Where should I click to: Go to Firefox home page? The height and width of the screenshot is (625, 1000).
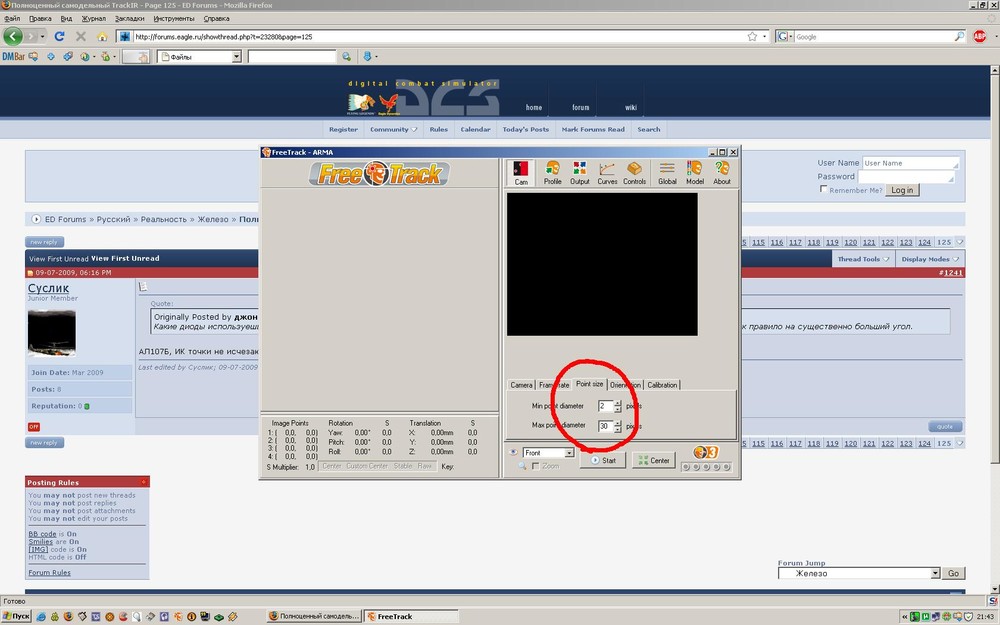tap(102, 36)
